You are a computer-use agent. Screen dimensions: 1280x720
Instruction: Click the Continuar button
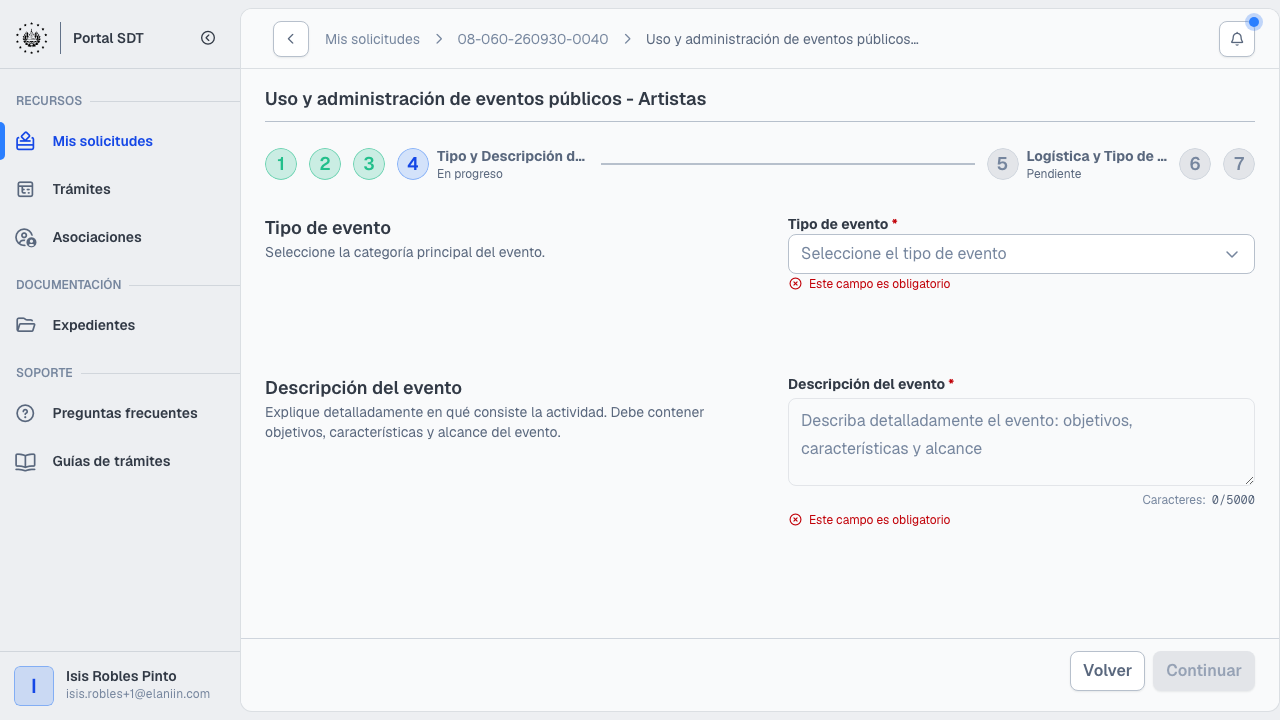click(1204, 671)
